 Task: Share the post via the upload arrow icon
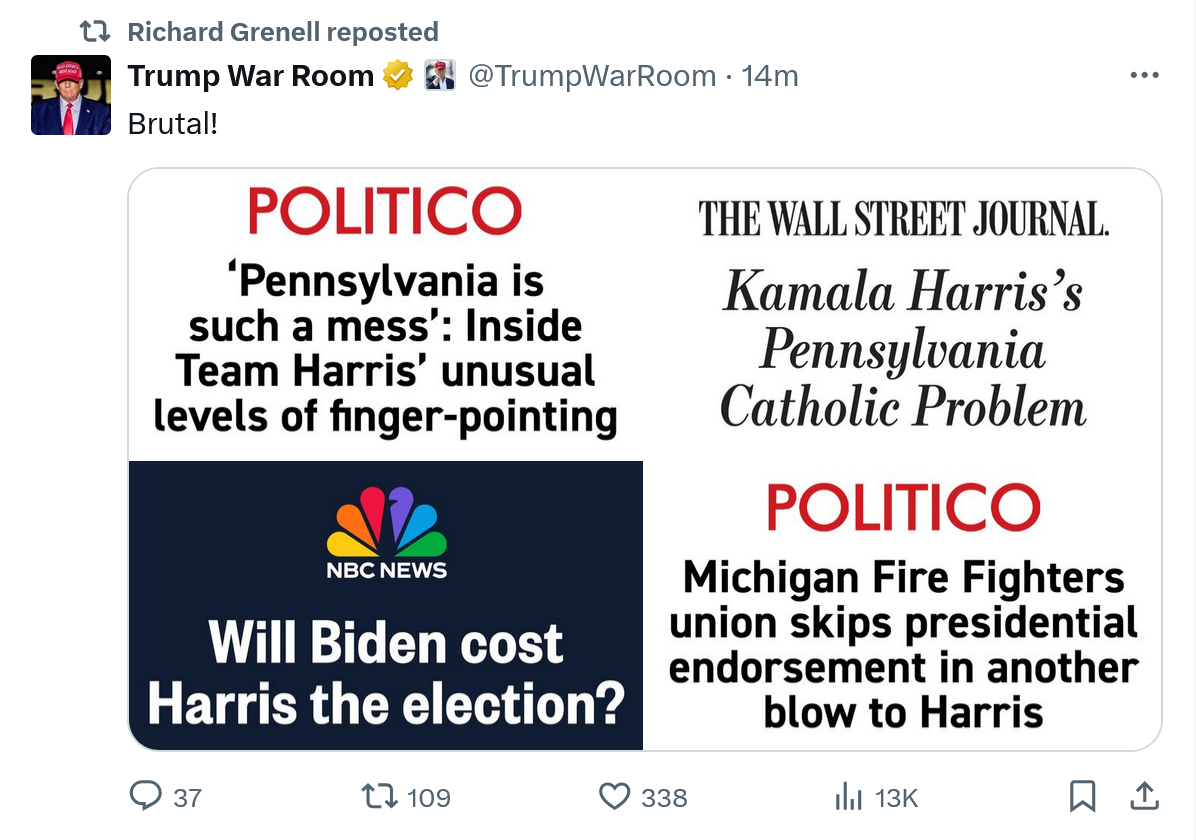point(1143,796)
